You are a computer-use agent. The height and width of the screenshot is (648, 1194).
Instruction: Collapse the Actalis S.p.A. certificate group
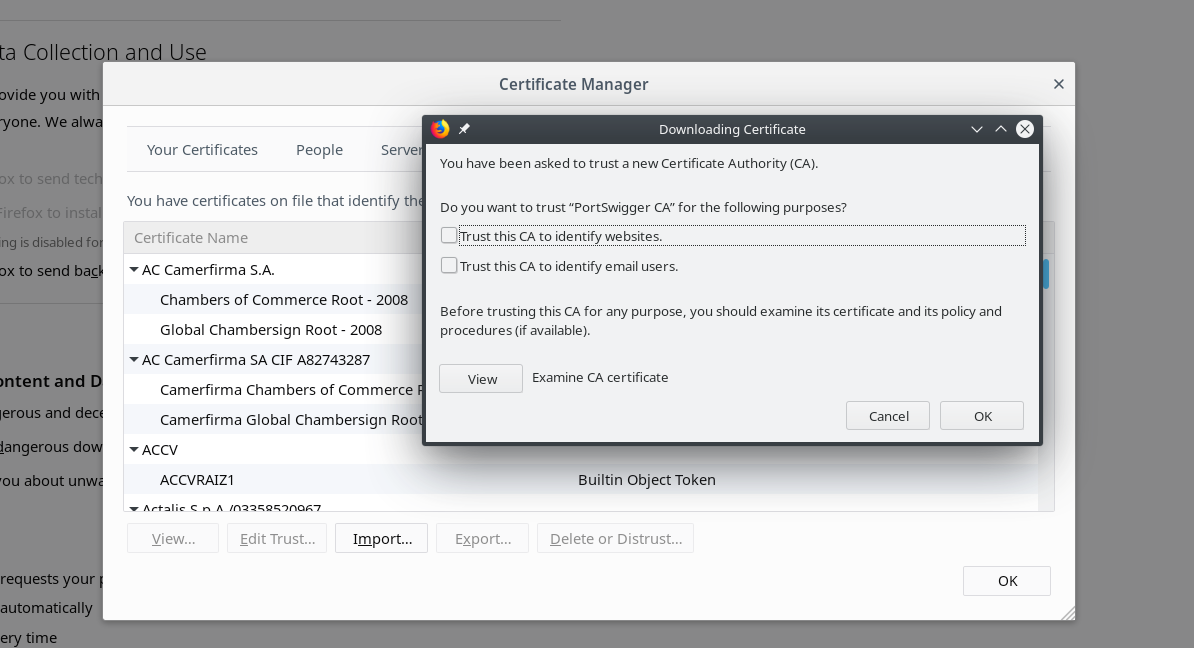pos(134,508)
